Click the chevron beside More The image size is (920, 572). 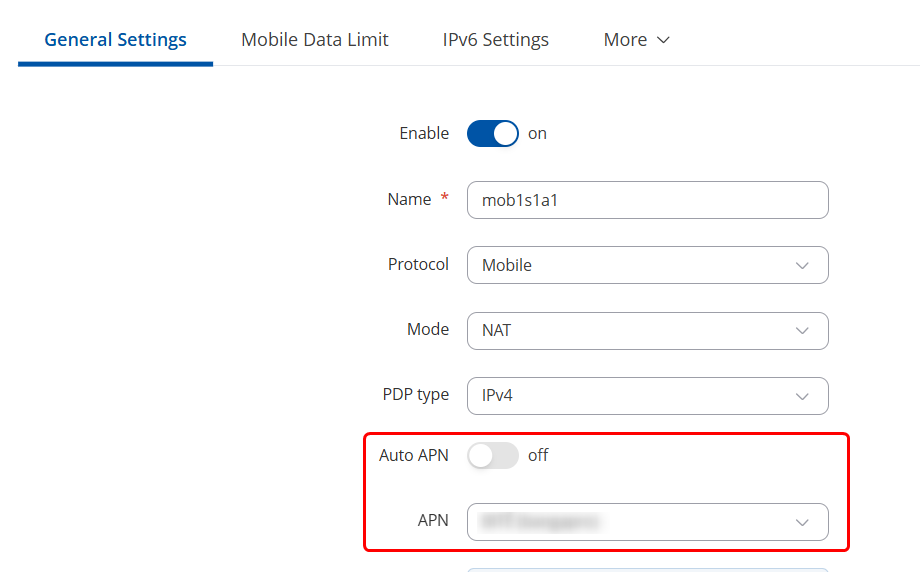(x=662, y=41)
